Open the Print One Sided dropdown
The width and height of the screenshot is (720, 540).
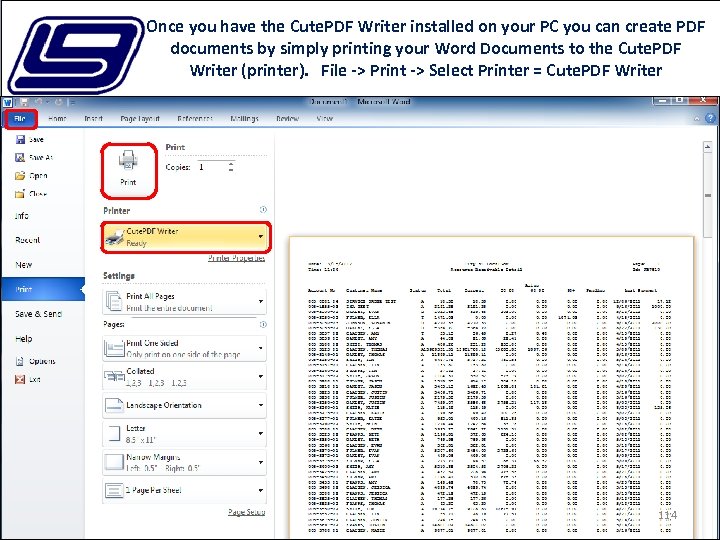point(184,348)
